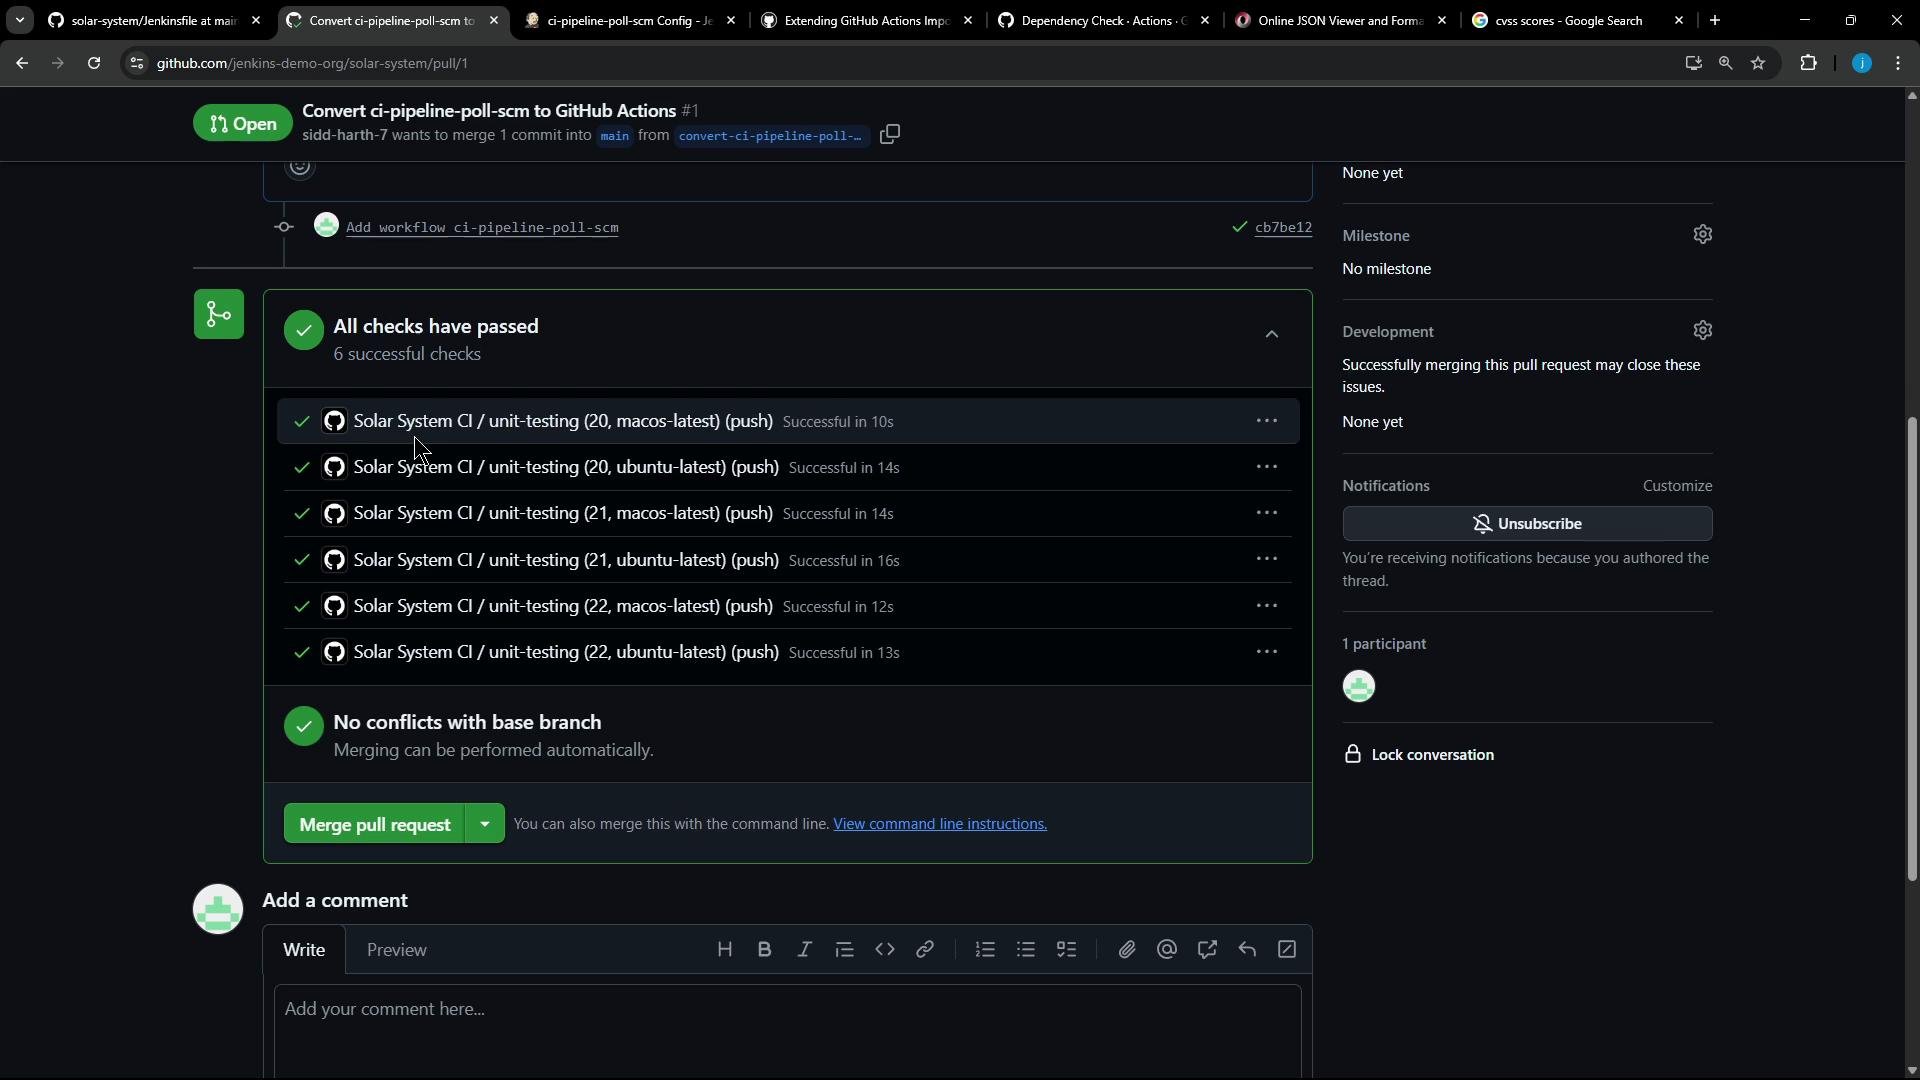Attach files with the paperclip icon
Viewport: 1920px width, 1080px height.
coord(1127,950)
